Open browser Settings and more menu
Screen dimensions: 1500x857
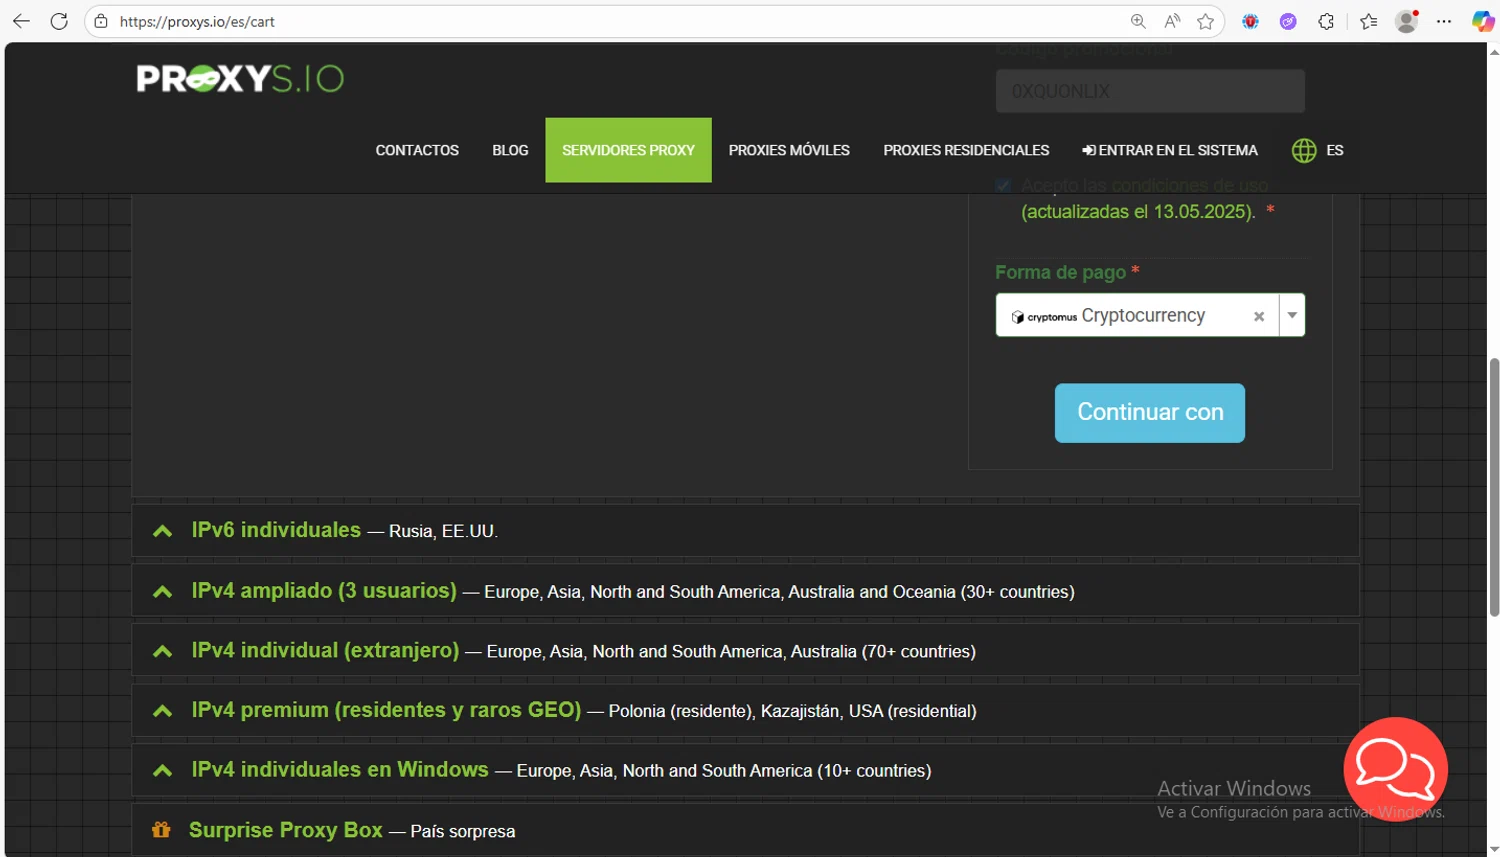coord(1444,21)
